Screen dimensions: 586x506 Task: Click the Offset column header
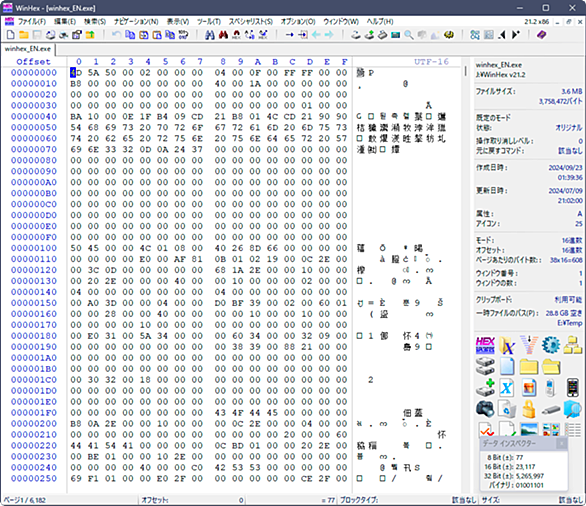click(34, 62)
